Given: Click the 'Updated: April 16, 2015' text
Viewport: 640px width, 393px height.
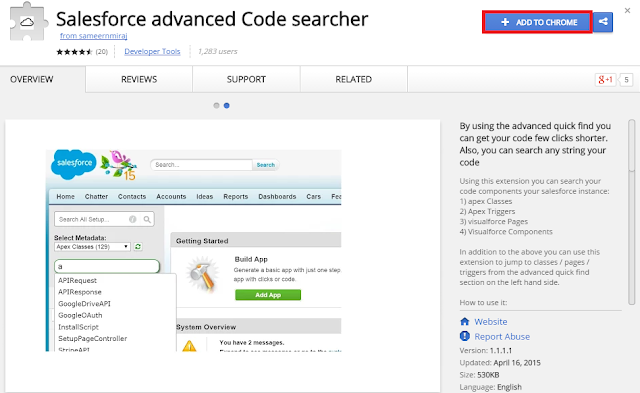Looking at the screenshot, I should point(500,362).
